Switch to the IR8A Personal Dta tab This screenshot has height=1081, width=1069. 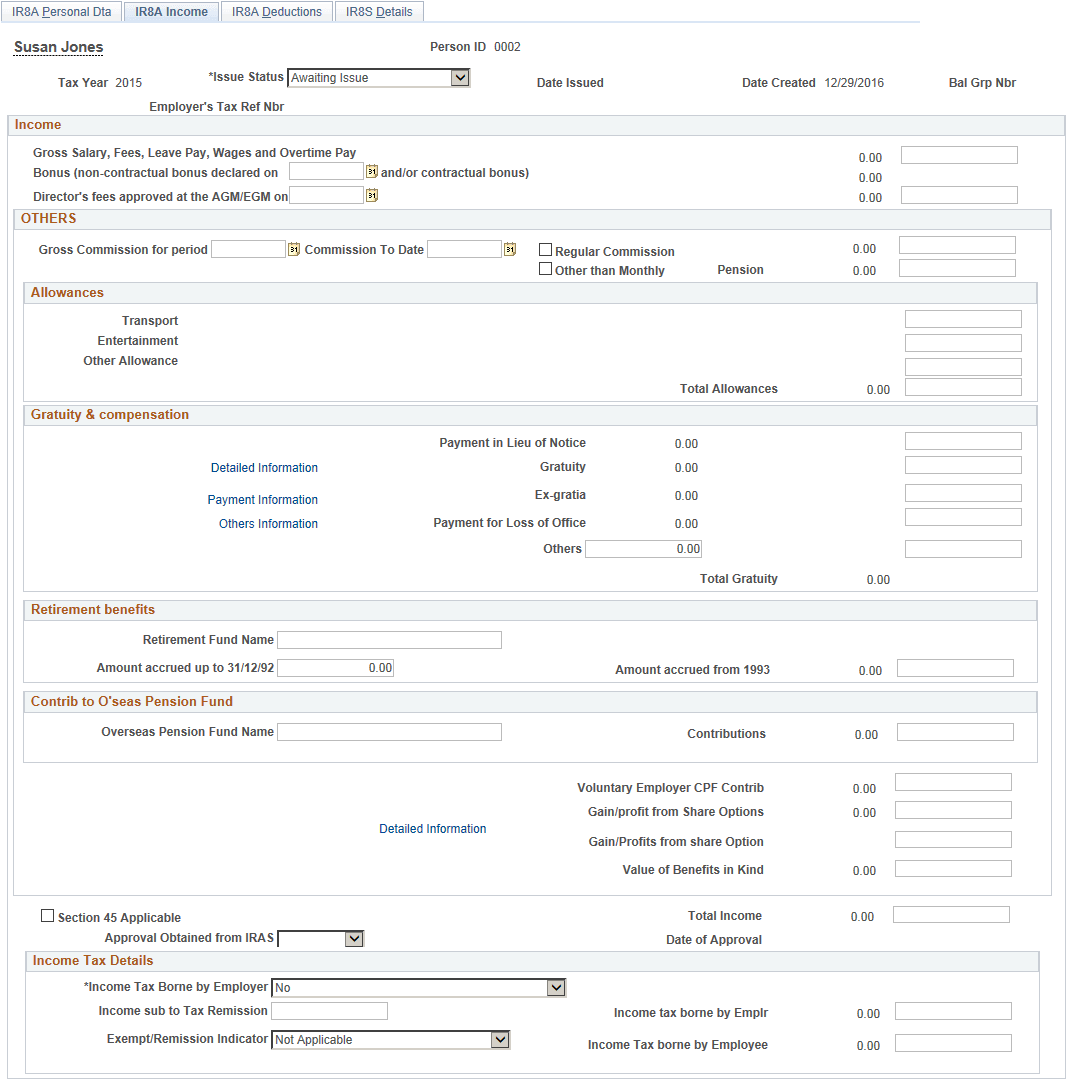(61, 11)
